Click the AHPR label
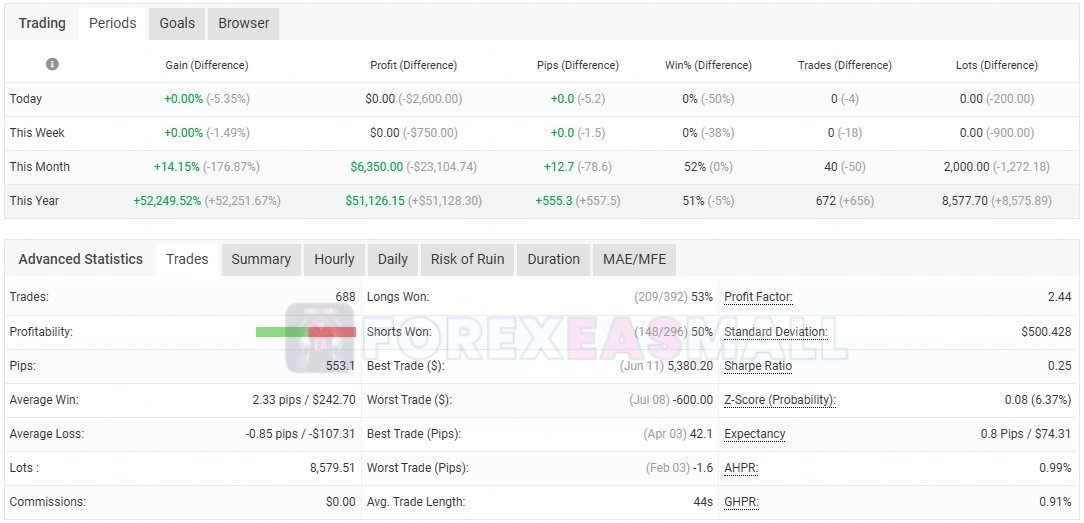1084x523 pixels. [x=741, y=468]
